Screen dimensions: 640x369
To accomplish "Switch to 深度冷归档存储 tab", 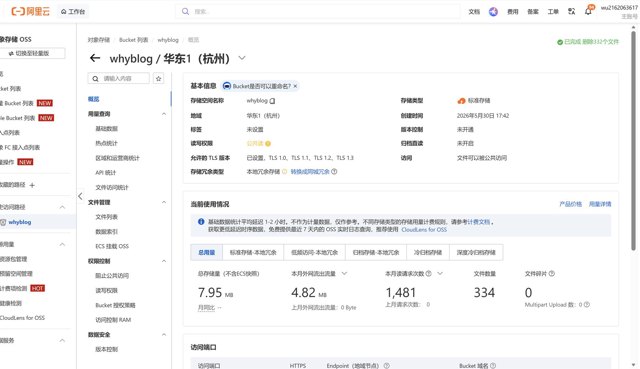I will (x=476, y=252).
